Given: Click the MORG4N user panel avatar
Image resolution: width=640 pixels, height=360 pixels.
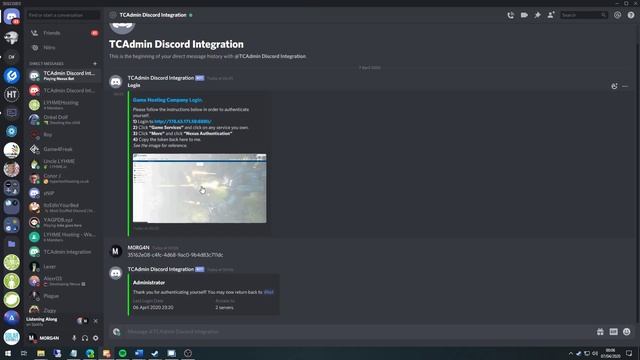Looking at the screenshot, I should tap(32, 338).
